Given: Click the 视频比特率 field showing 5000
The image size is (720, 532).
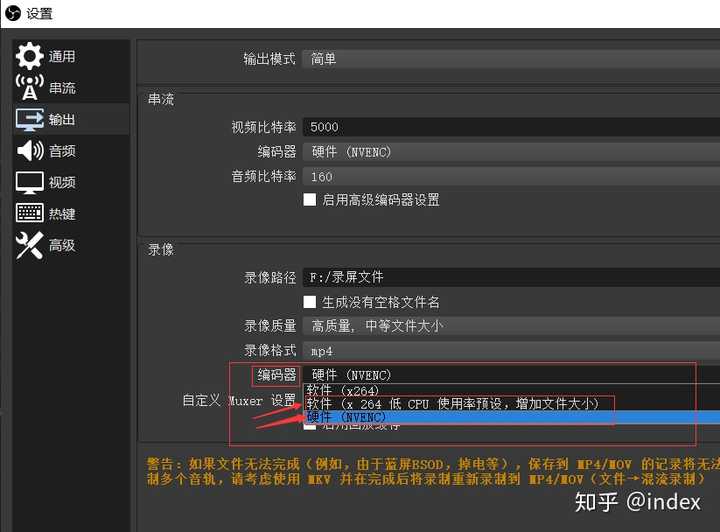Looking at the screenshot, I should point(511,127).
